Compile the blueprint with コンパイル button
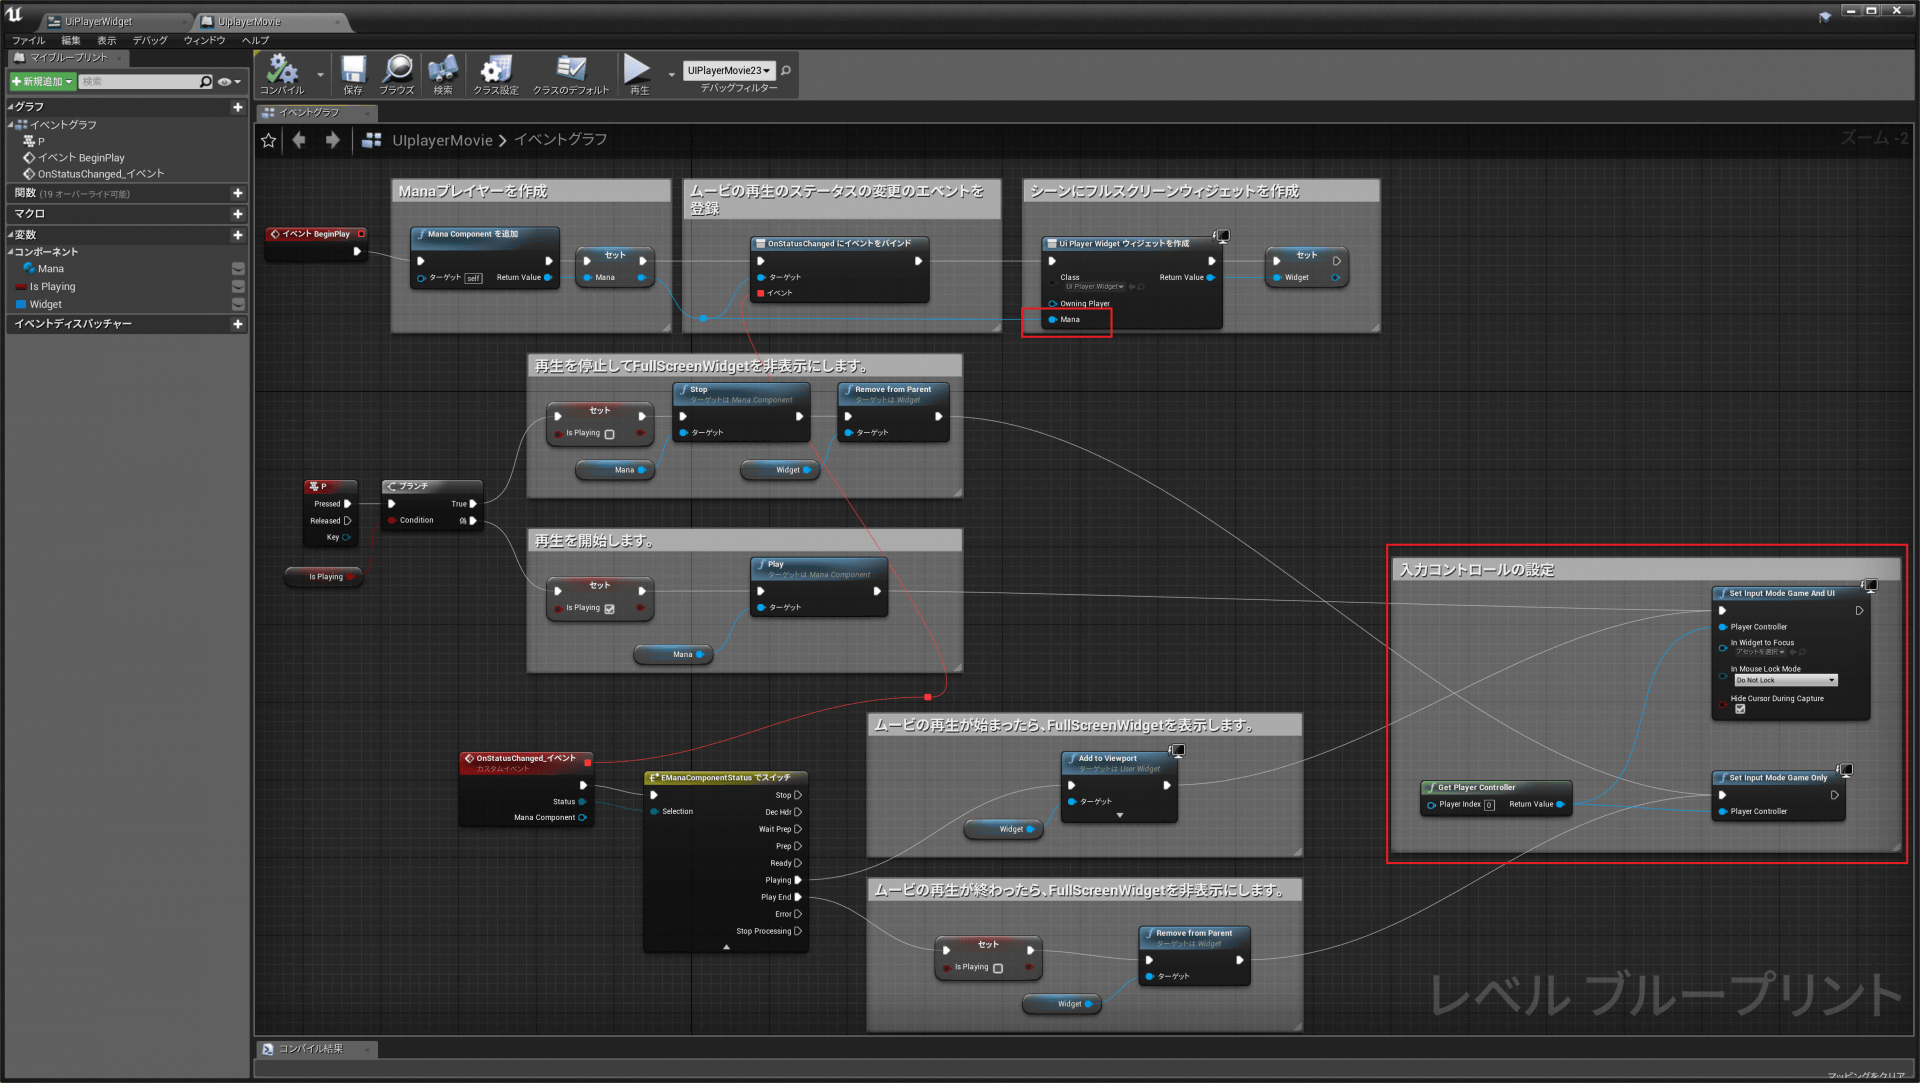Viewport: 1920px width, 1083px height. point(282,74)
